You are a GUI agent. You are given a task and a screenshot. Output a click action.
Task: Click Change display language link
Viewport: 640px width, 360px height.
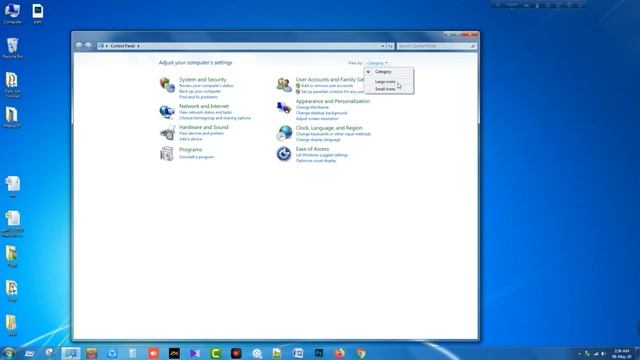(318, 140)
